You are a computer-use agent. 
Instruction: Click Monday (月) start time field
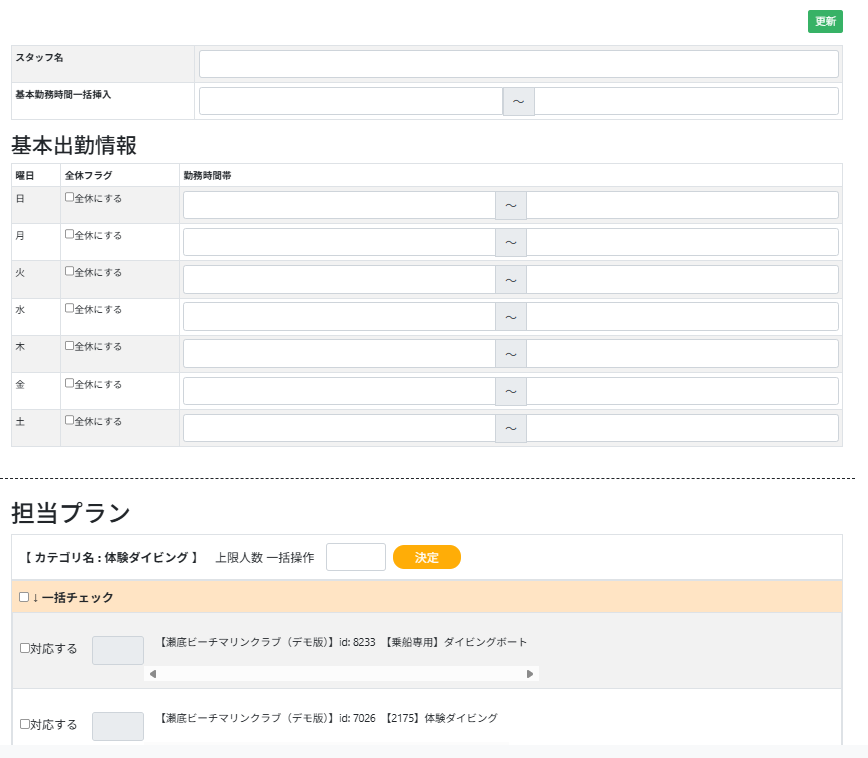pyautogui.click(x=339, y=242)
